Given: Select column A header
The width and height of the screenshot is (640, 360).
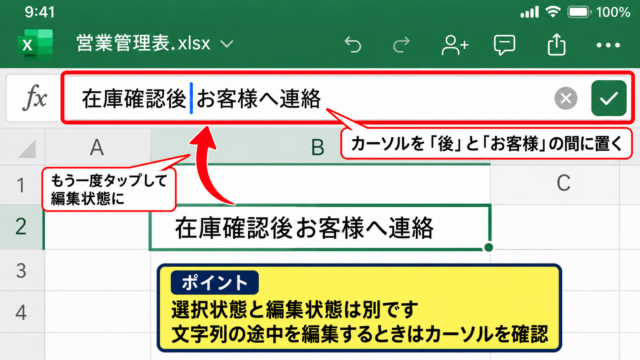Looking at the screenshot, I should coord(97,147).
